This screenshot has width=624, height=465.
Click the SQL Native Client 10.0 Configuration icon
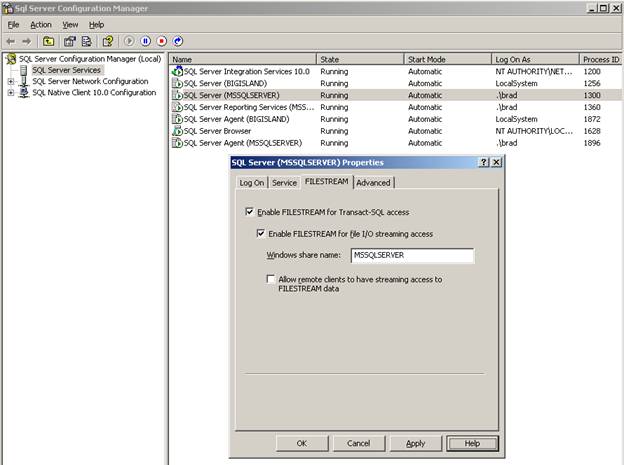pyautogui.click(x=24, y=92)
